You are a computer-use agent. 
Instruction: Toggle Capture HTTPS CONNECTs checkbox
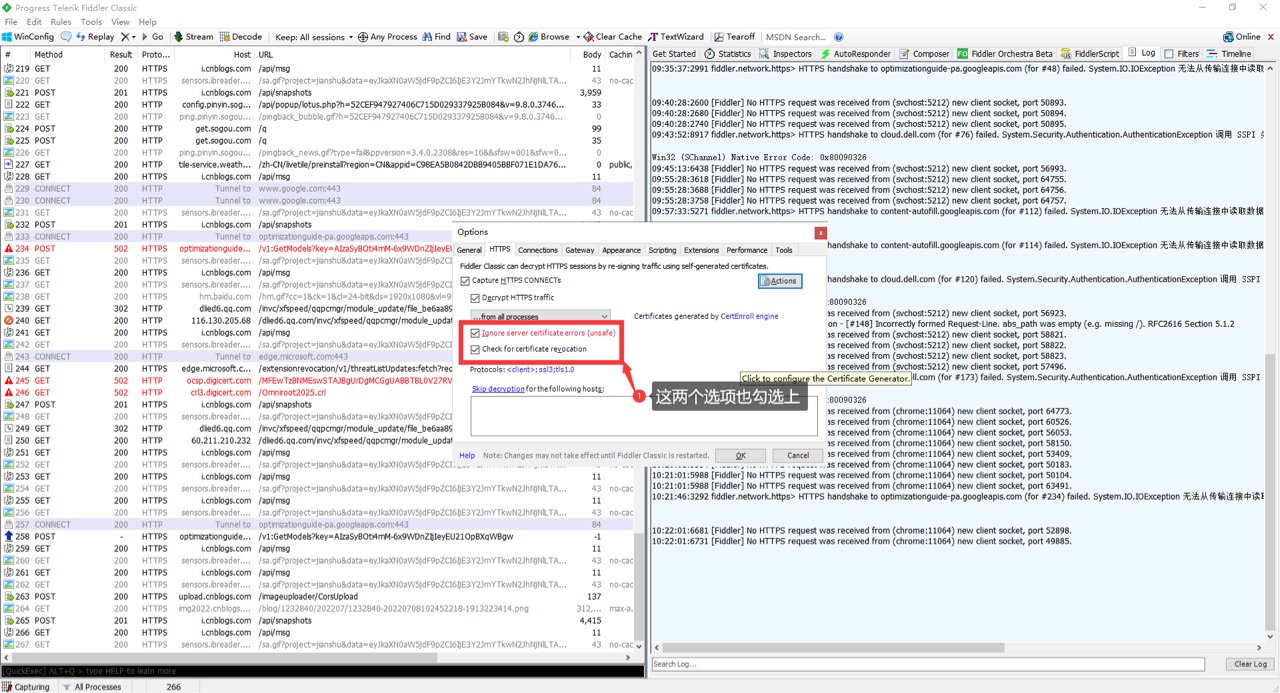pyautogui.click(x=465, y=281)
